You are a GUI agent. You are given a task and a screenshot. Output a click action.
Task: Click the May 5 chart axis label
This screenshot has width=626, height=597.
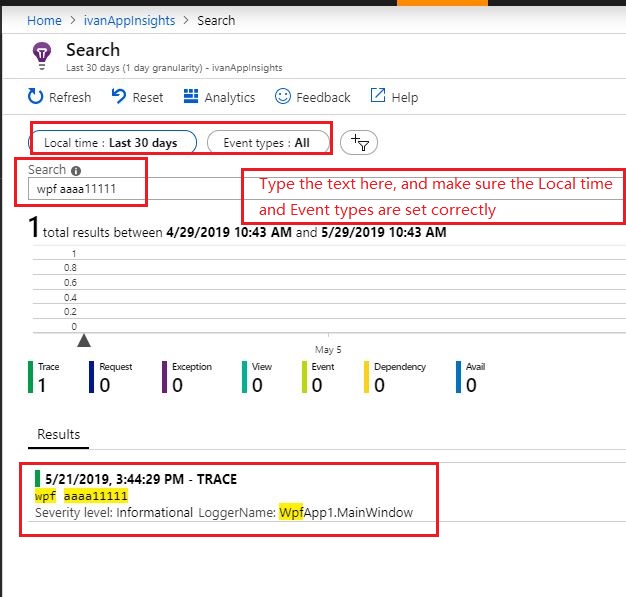tap(328, 350)
